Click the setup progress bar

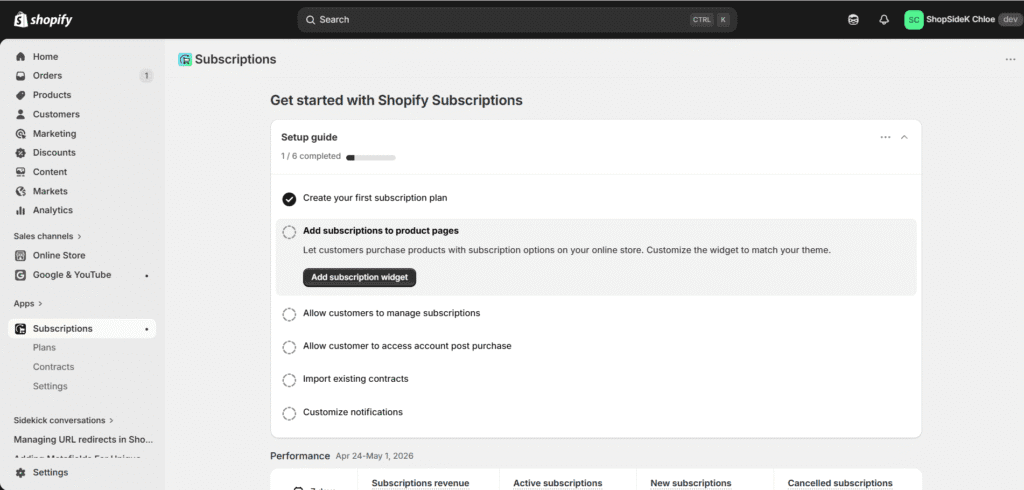click(x=371, y=157)
